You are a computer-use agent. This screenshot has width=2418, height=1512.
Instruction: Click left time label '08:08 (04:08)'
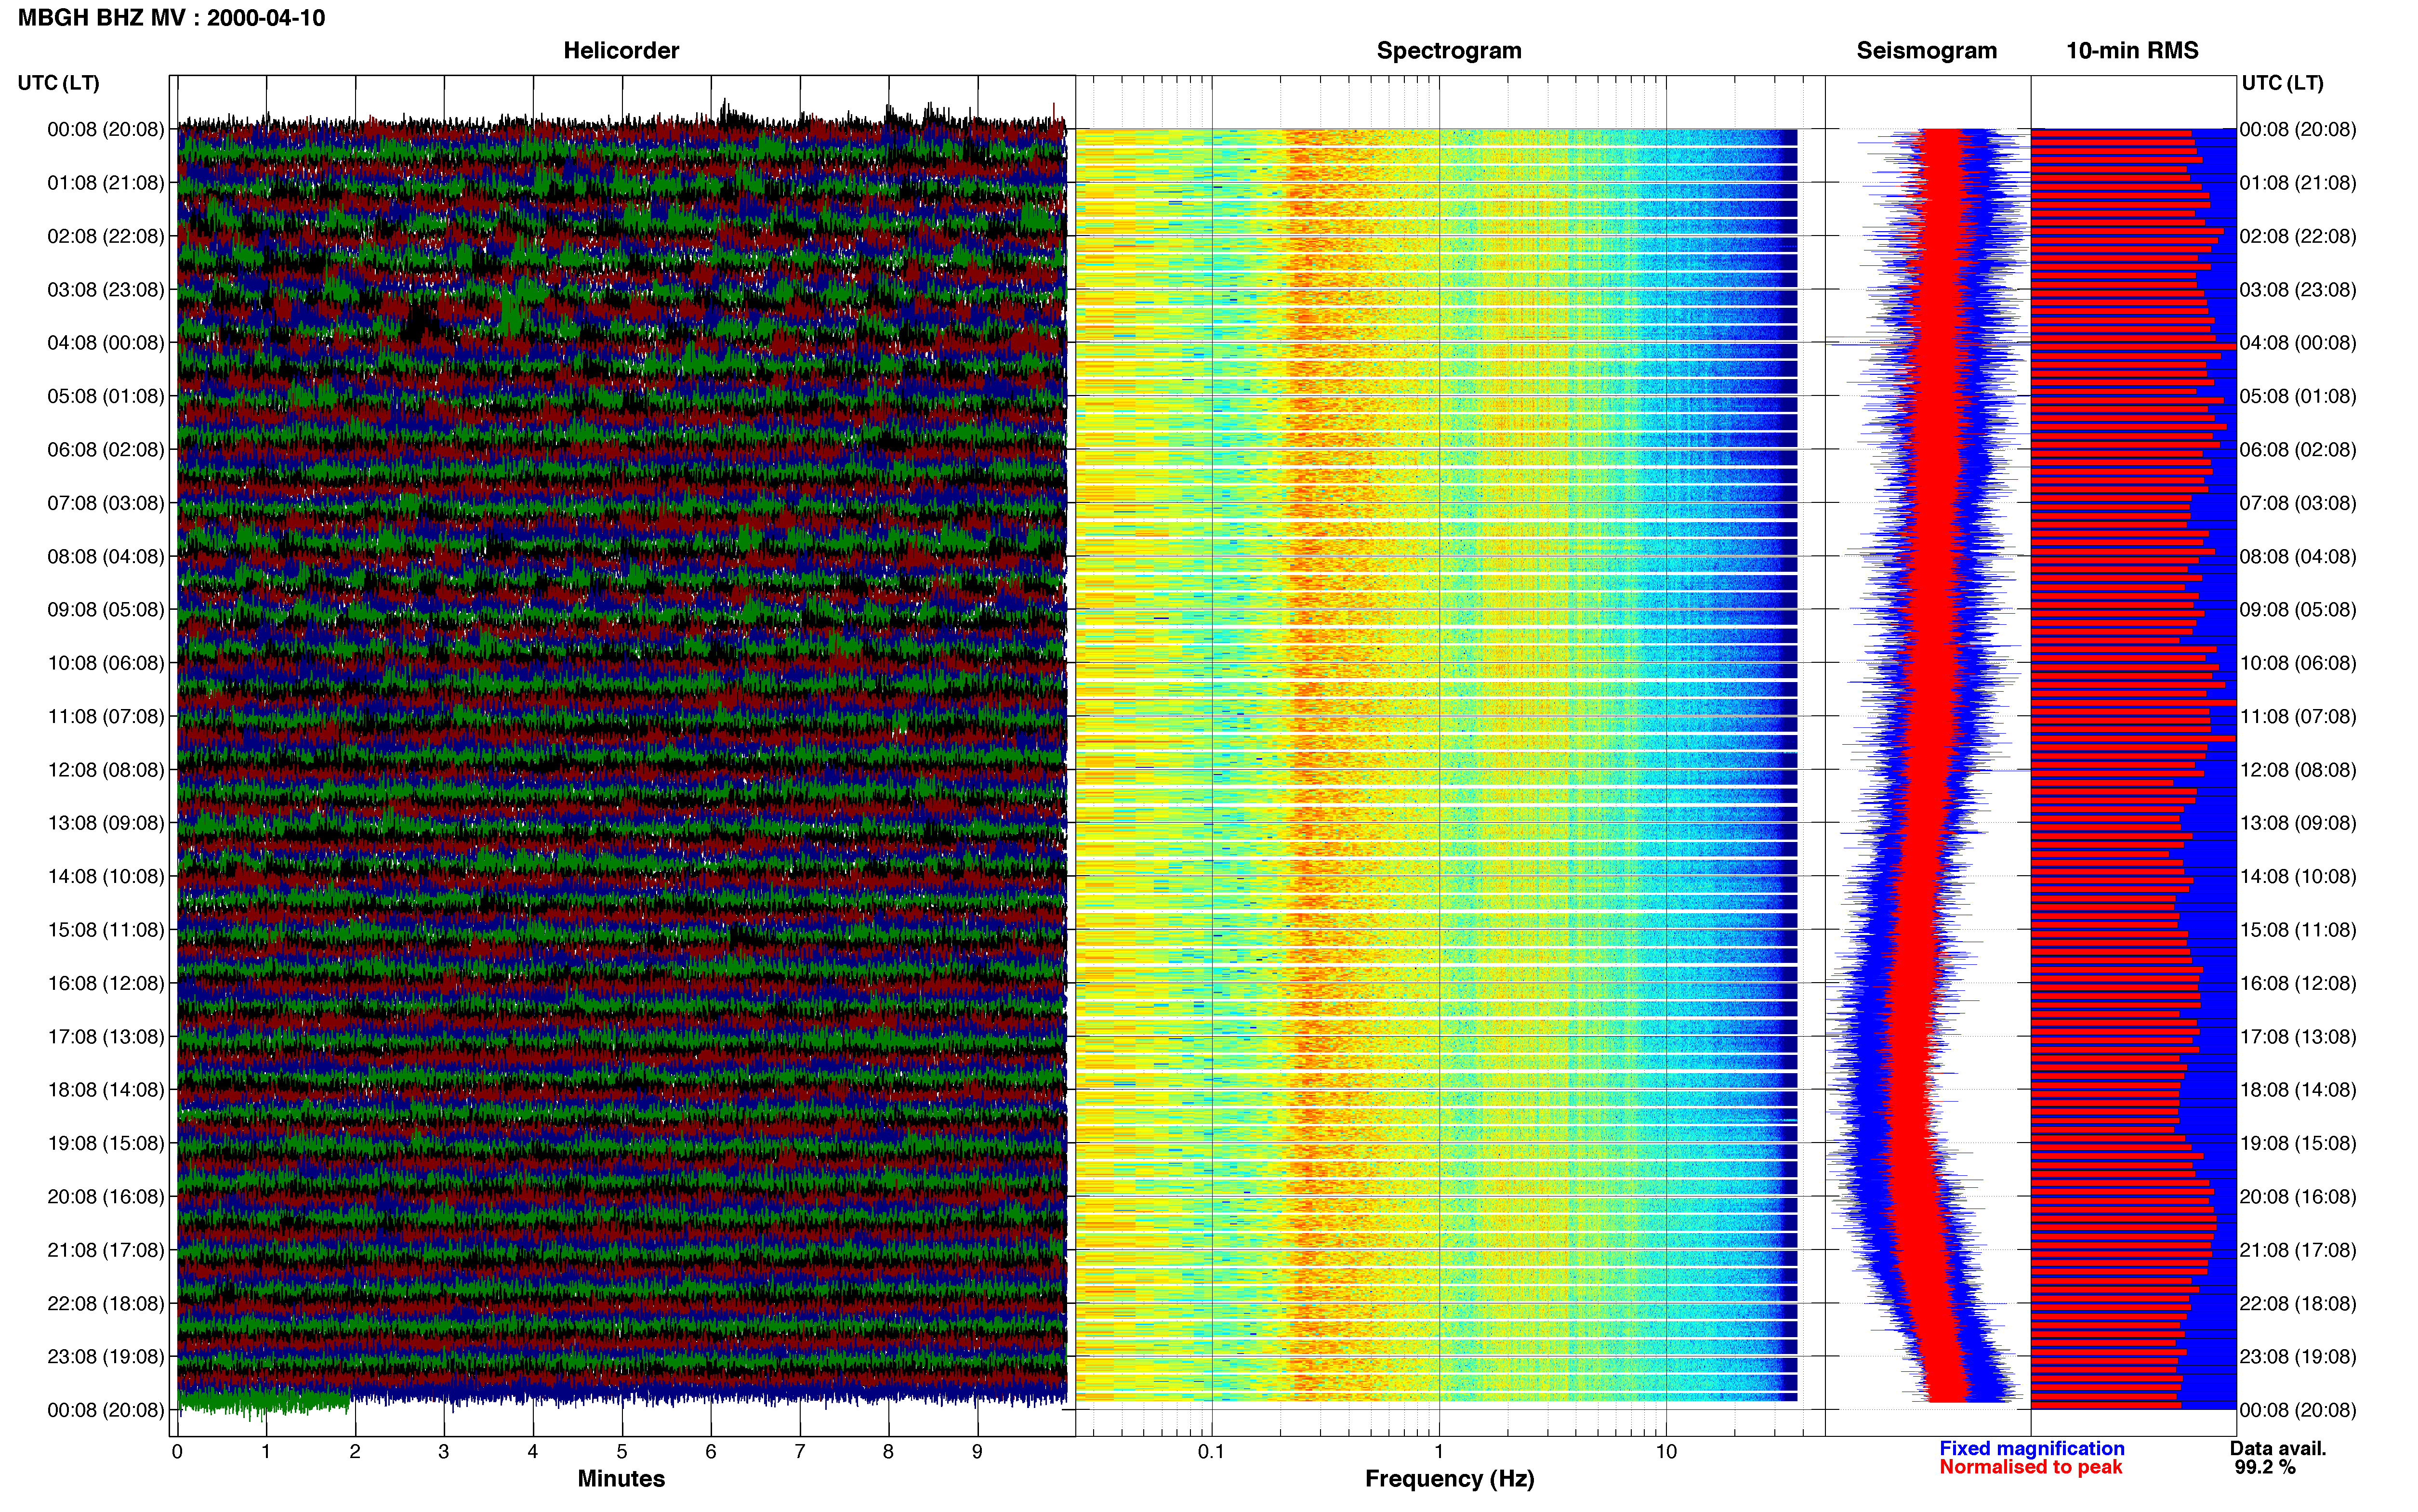pyautogui.click(x=105, y=556)
